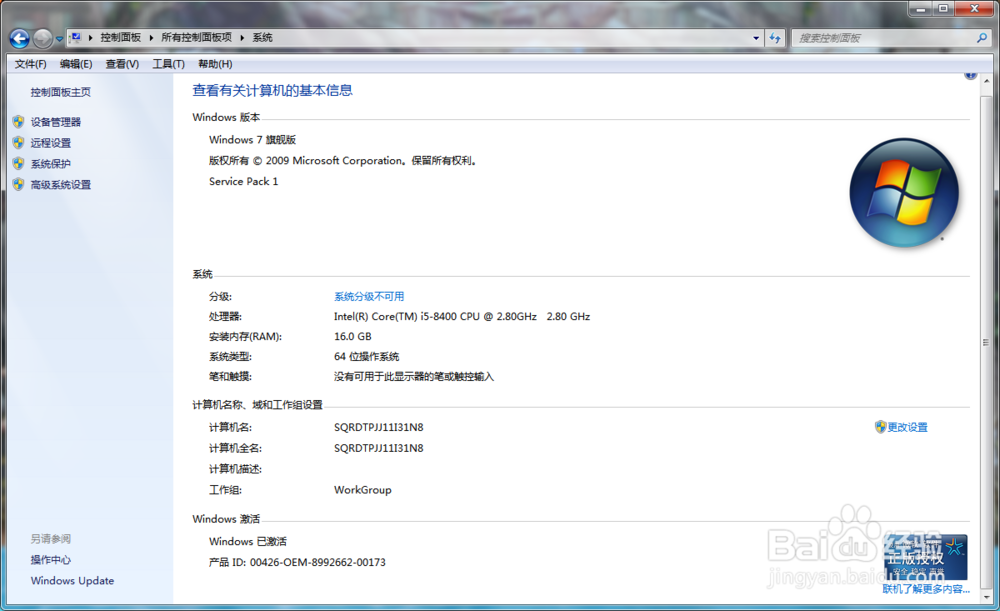Open 设备管理器 from sidebar
Screen dimensions: 1000x611
click(56, 122)
